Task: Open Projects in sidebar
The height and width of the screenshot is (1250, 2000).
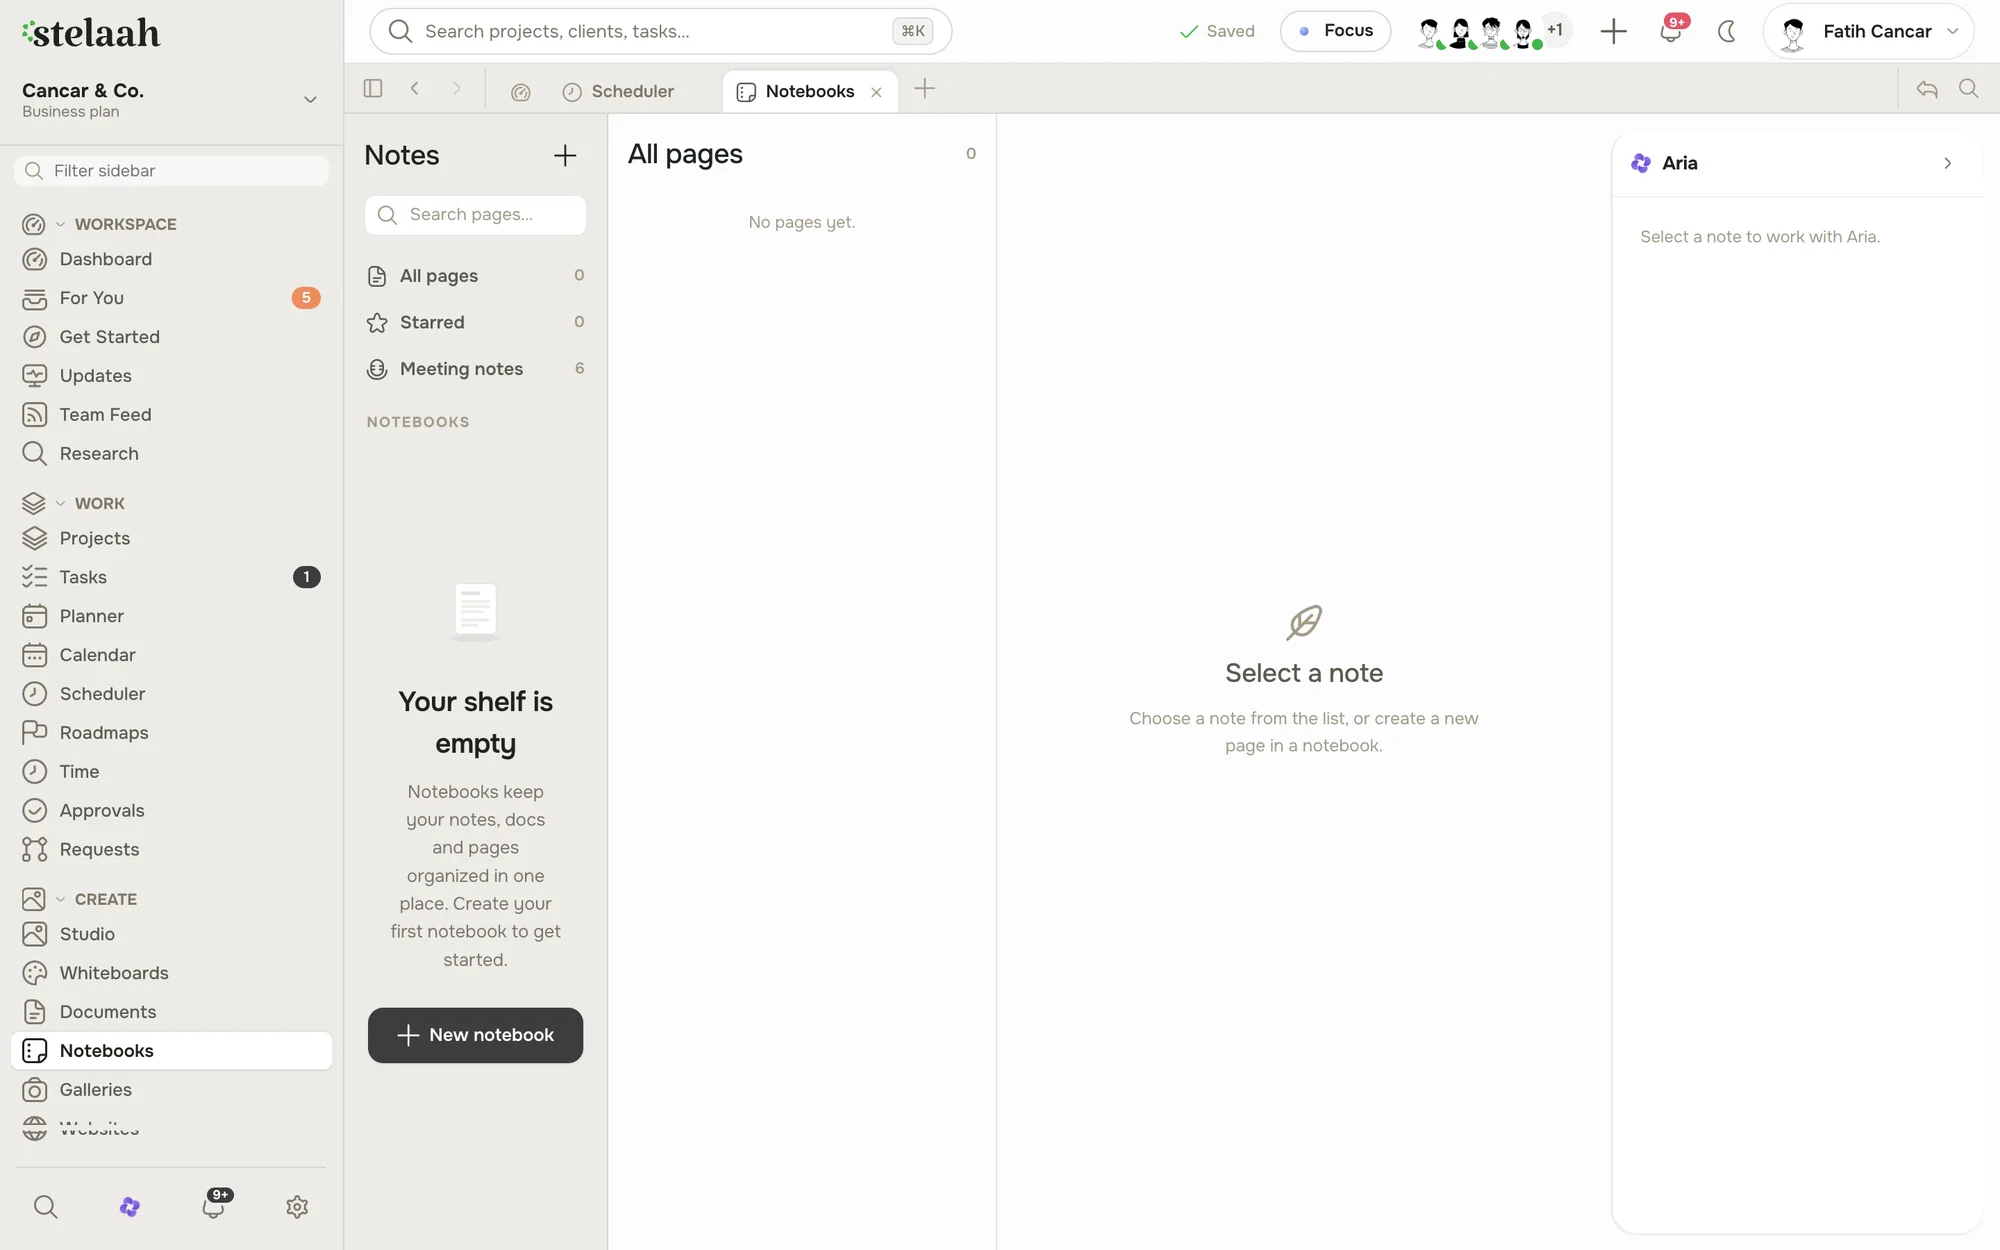Action: pyautogui.click(x=171, y=538)
